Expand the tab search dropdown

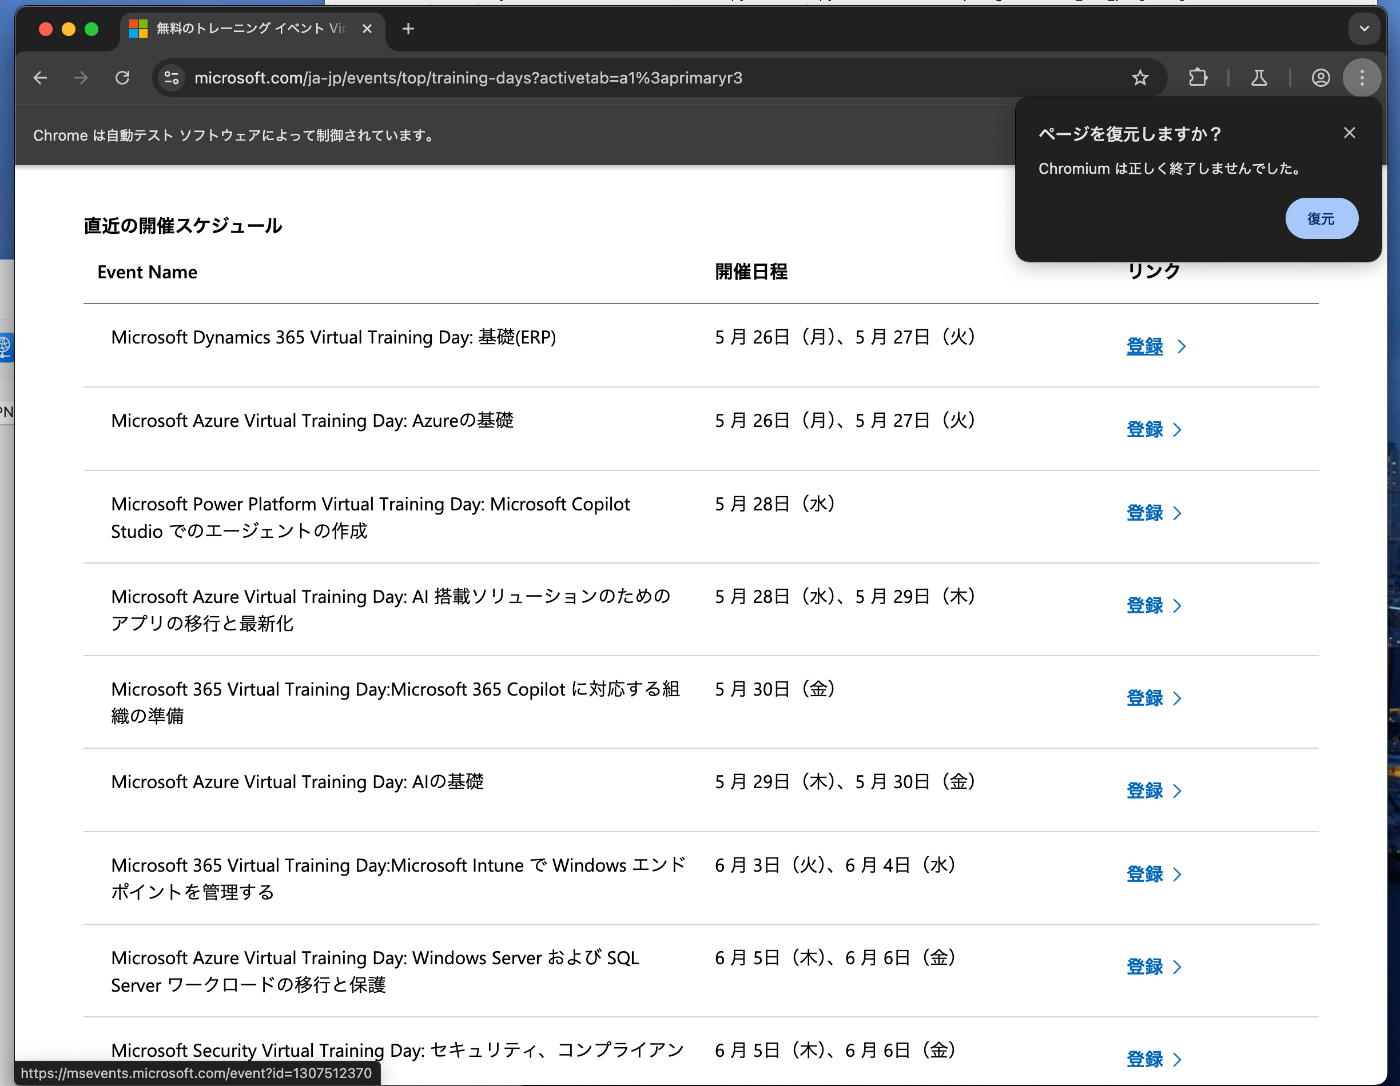coord(1364,29)
